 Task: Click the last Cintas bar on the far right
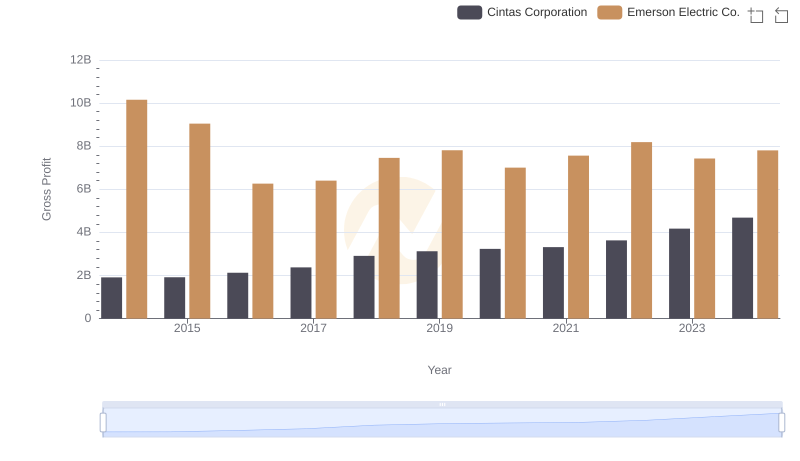pos(742,268)
